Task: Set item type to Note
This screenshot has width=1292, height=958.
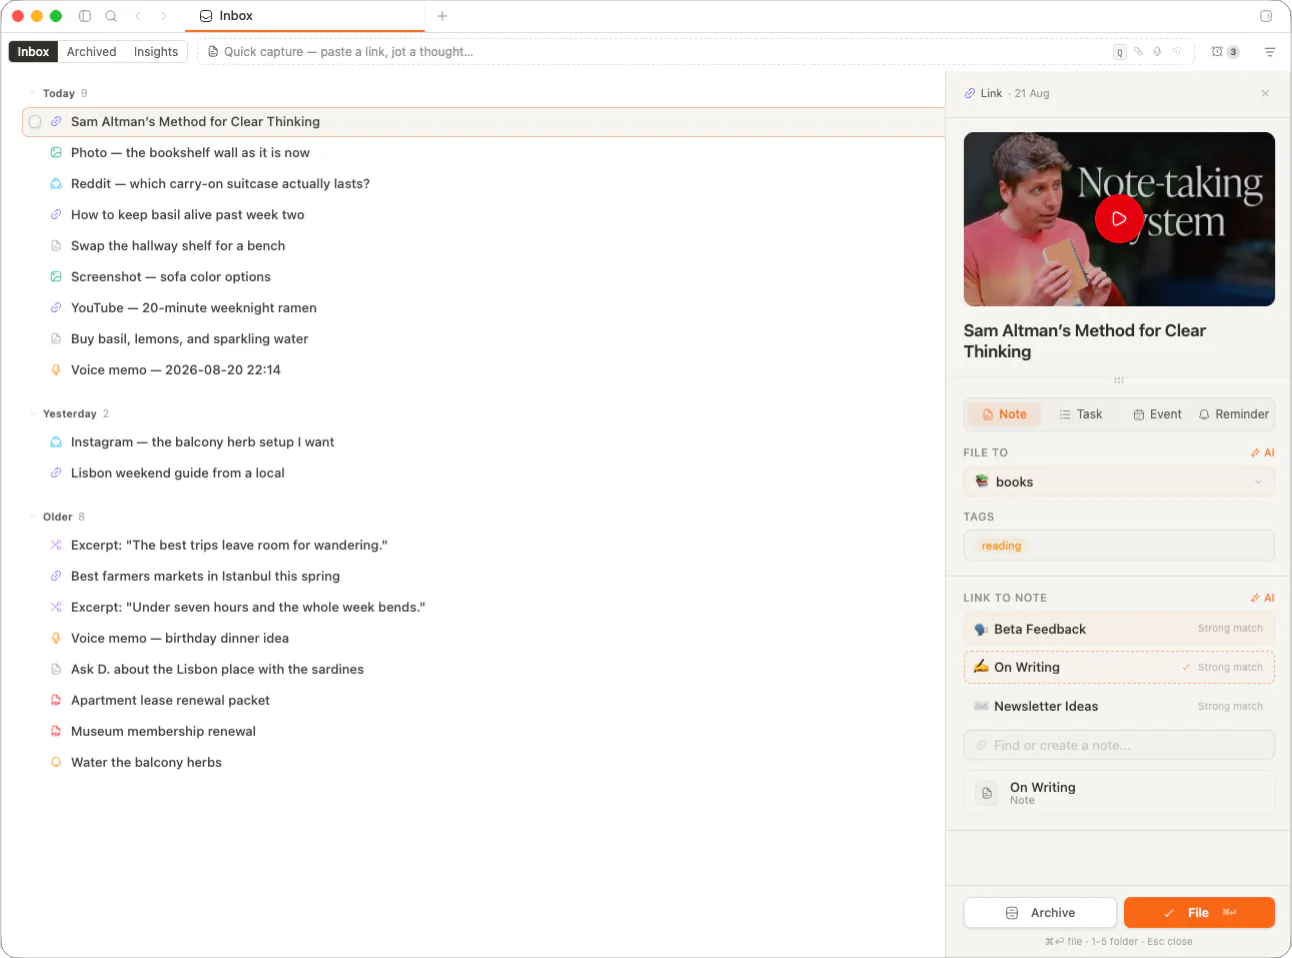Action: (1004, 414)
